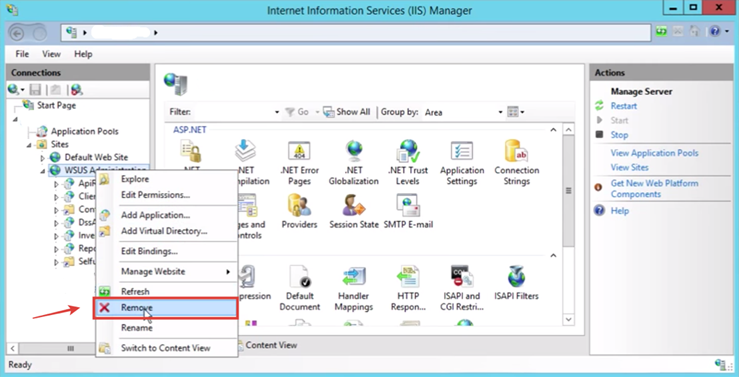Click the features list scroll down arrow
The width and height of the screenshot is (739, 377).
(x=568, y=320)
